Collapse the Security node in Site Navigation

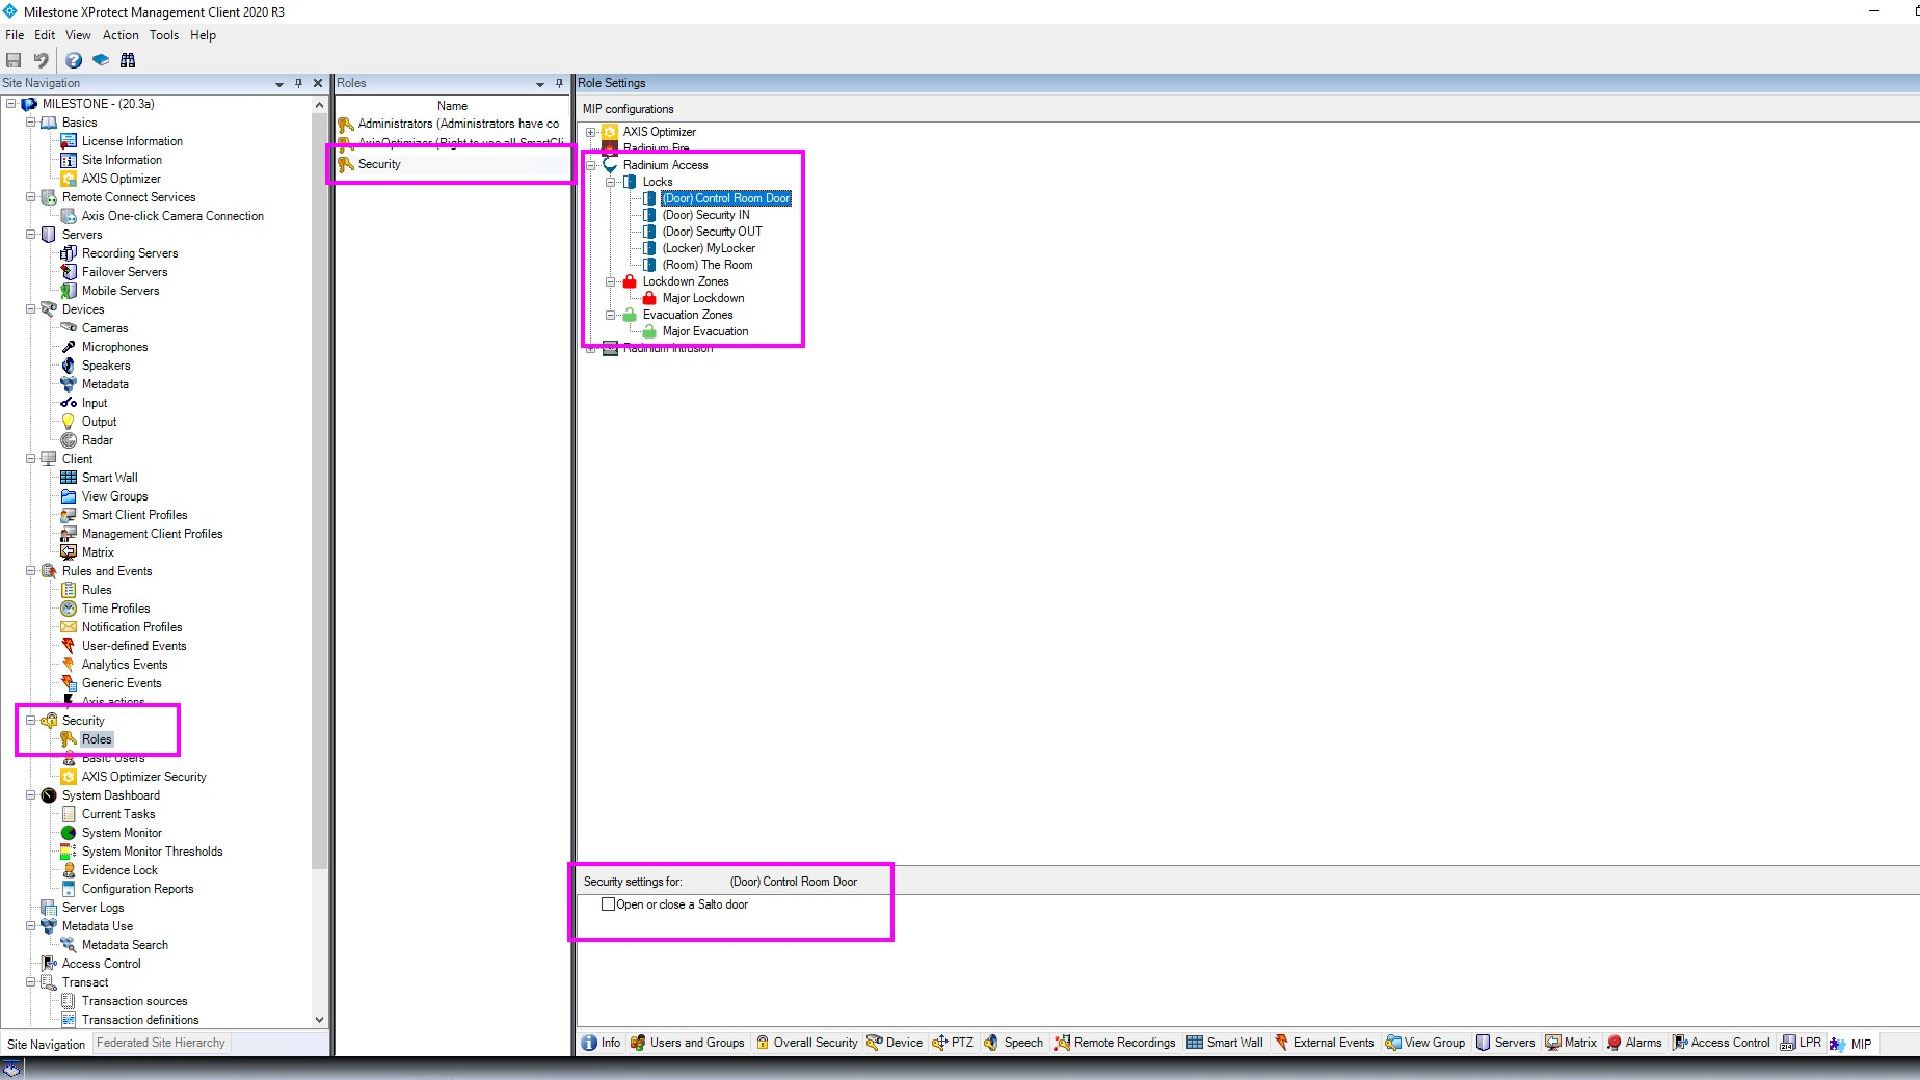(x=30, y=721)
